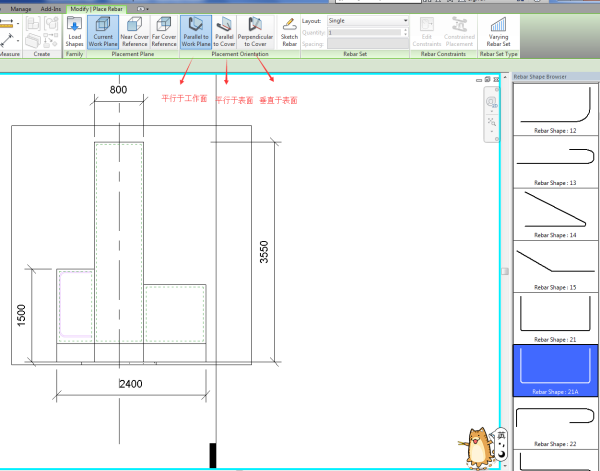Open the 2D steering wheel on navigation bar
Viewport: 600px width, 471px height.
click(x=491, y=102)
